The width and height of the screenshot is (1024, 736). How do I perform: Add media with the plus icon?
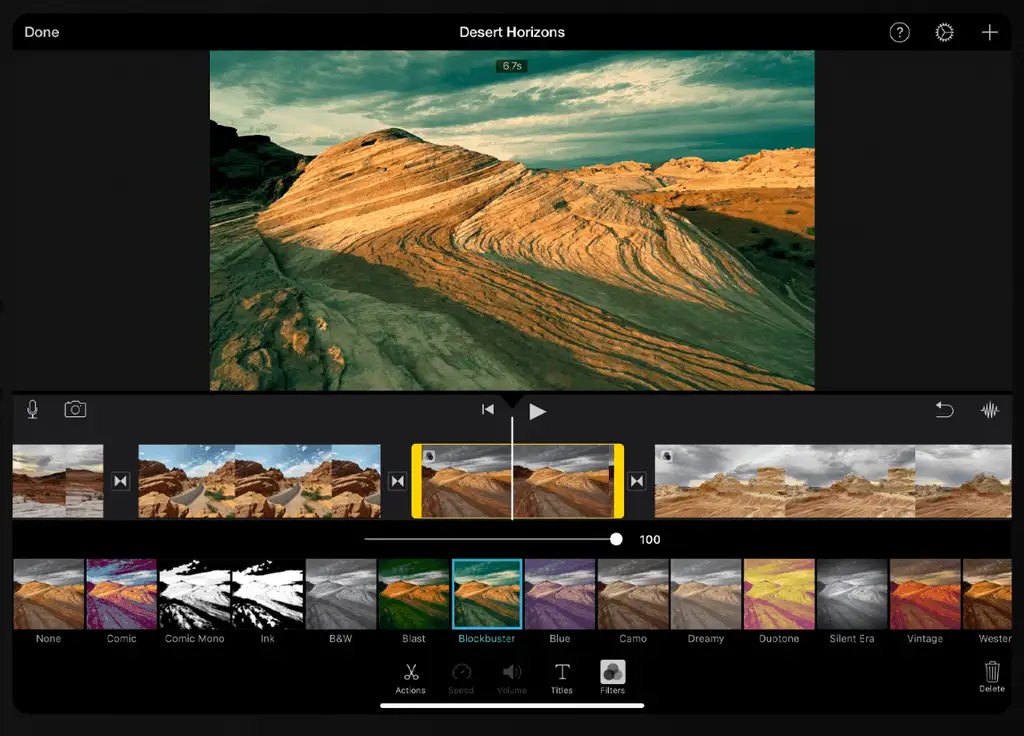989,32
